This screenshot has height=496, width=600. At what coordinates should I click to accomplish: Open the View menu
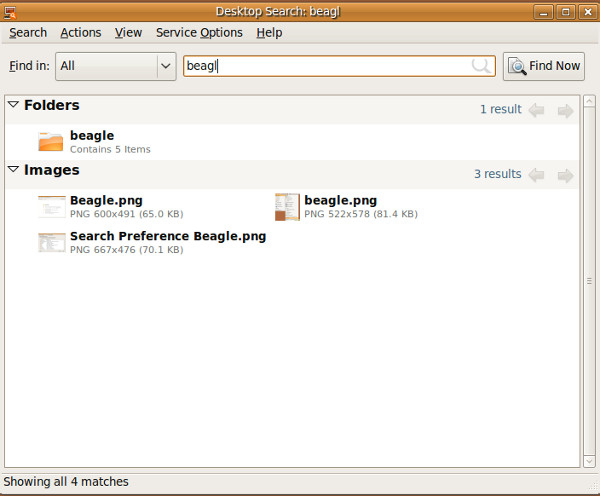click(128, 33)
